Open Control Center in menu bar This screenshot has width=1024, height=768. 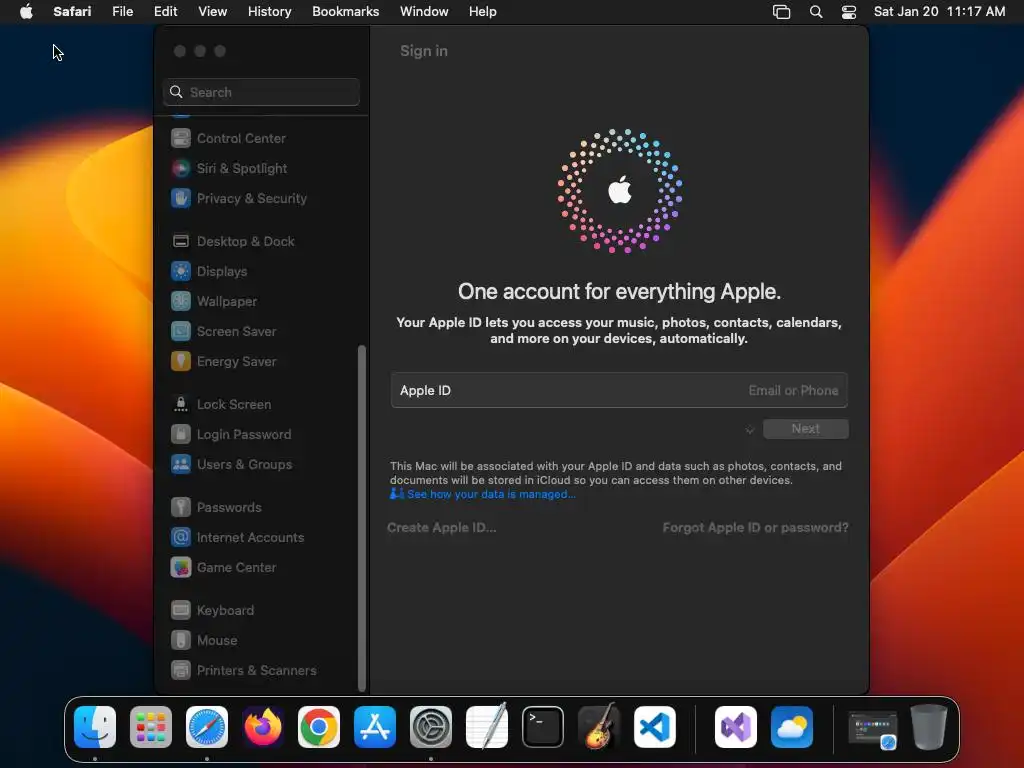tap(848, 11)
